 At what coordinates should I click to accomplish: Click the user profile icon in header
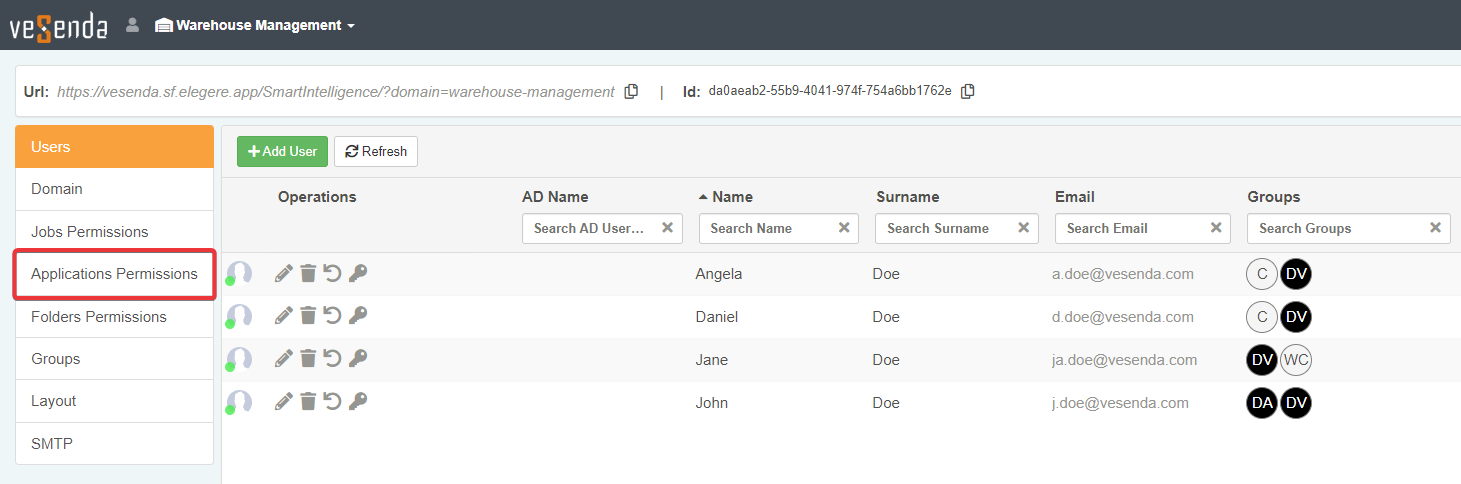coord(132,25)
